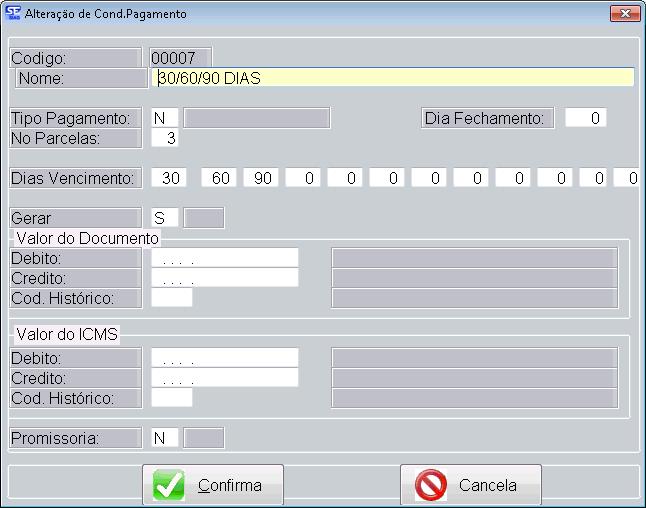This screenshot has height=508, width=646.
Task: Select third Dias Vencimento field with 90
Action: (x=262, y=178)
